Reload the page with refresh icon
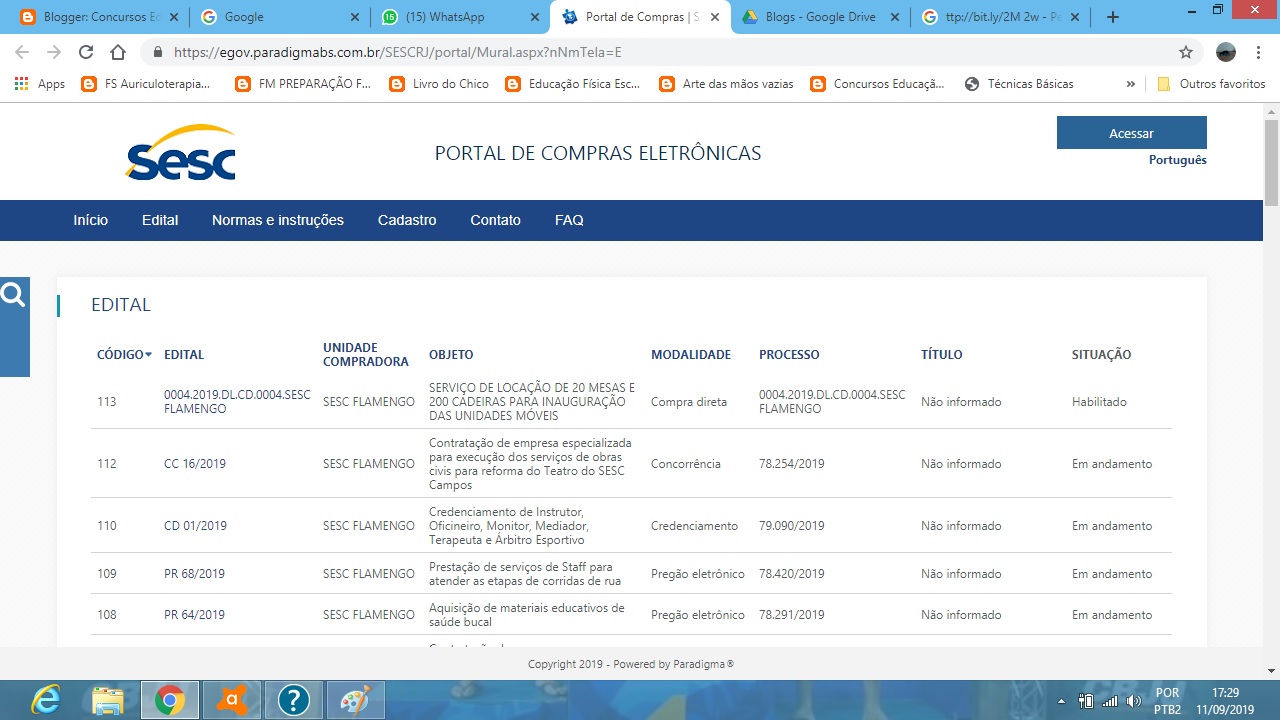This screenshot has width=1280, height=720. [x=86, y=52]
